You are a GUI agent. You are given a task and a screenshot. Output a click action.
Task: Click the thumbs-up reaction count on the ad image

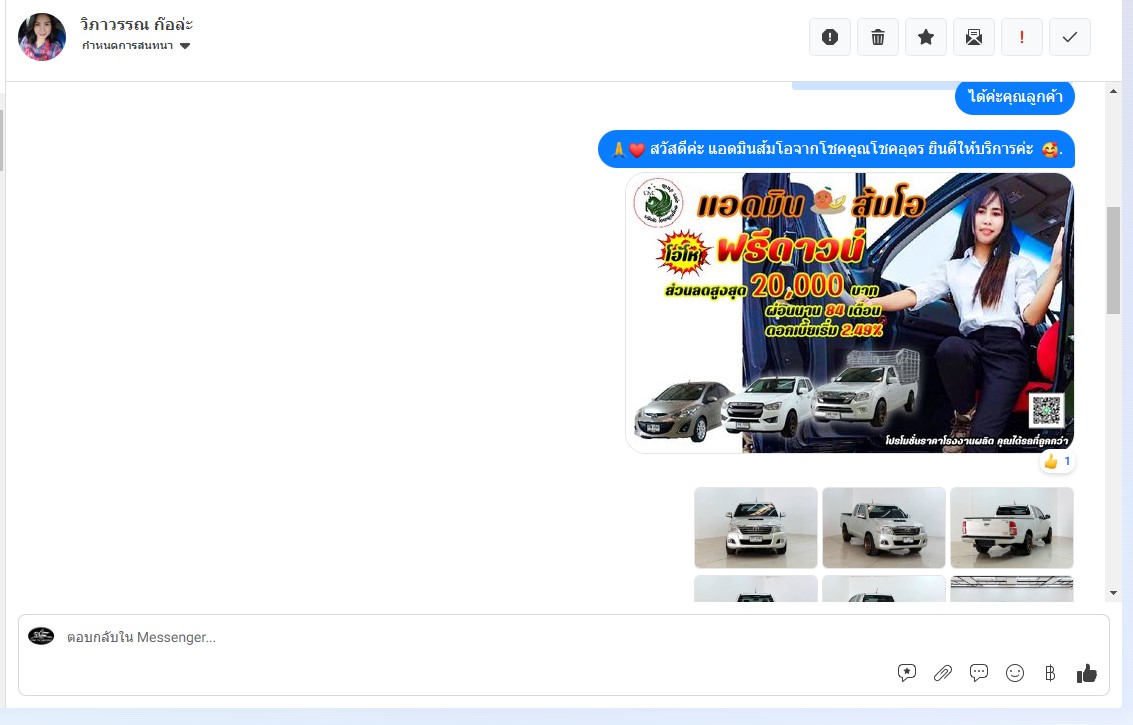pyautogui.click(x=1057, y=462)
